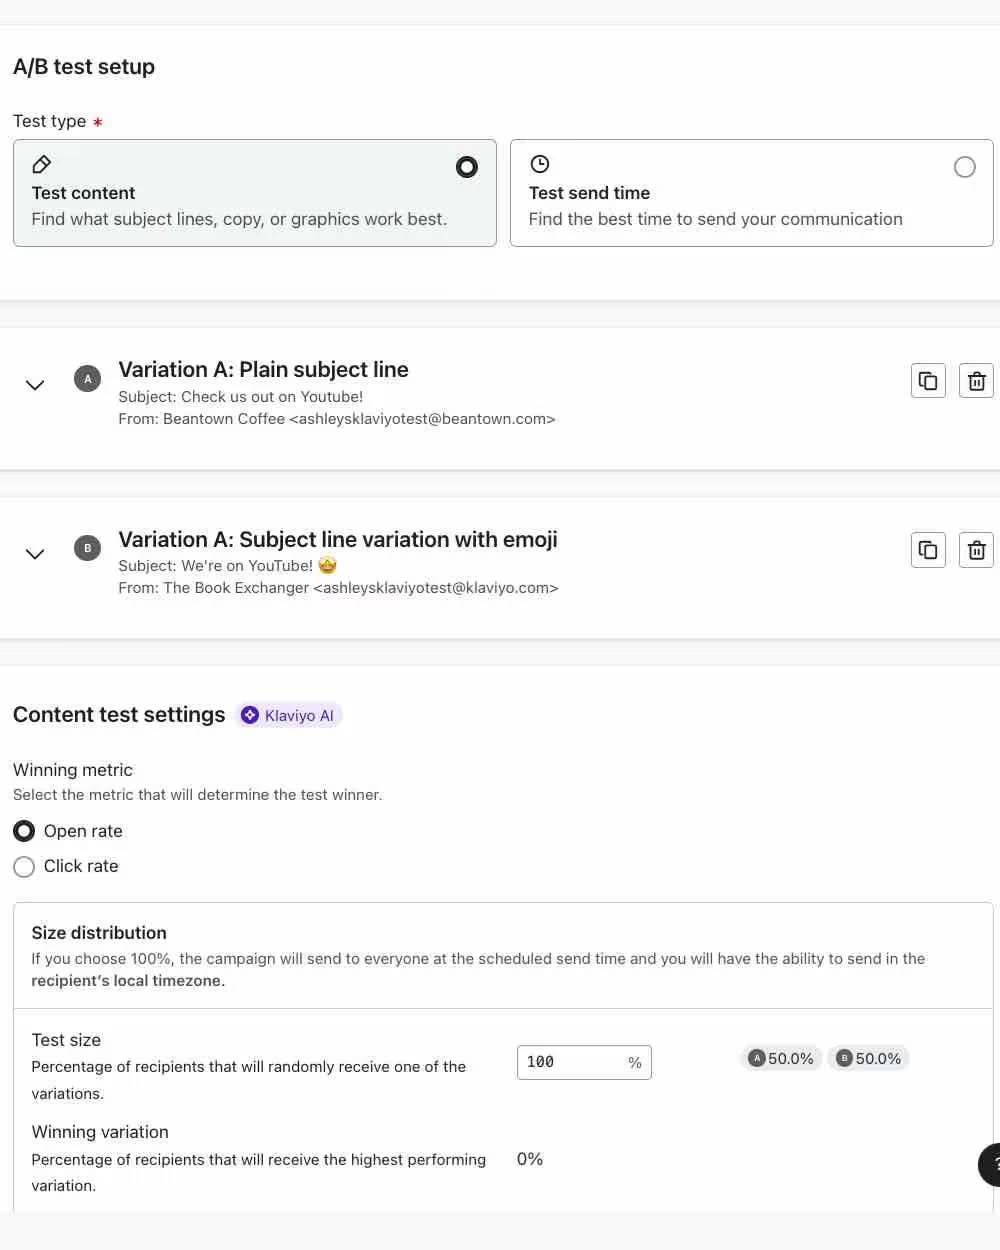
Task: Select the Test content radio button
Action: coord(466,167)
